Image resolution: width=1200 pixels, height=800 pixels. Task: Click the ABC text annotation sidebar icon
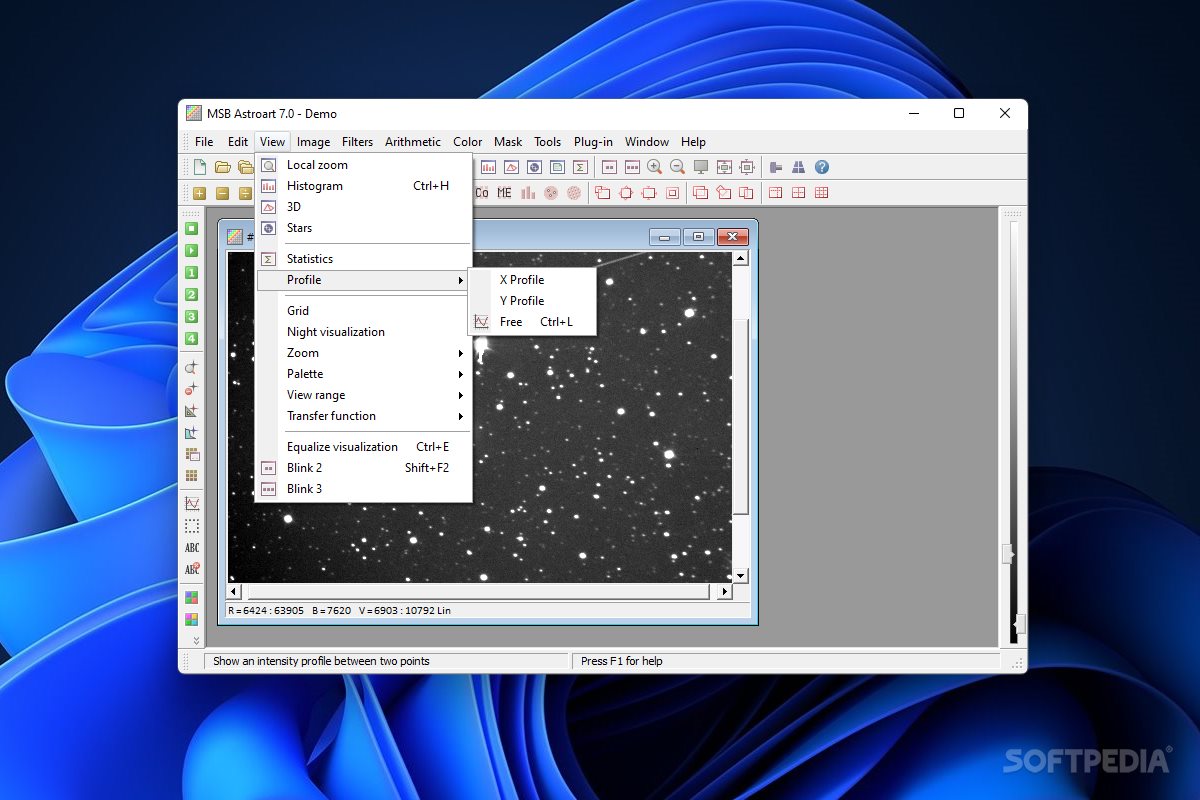(191, 548)
